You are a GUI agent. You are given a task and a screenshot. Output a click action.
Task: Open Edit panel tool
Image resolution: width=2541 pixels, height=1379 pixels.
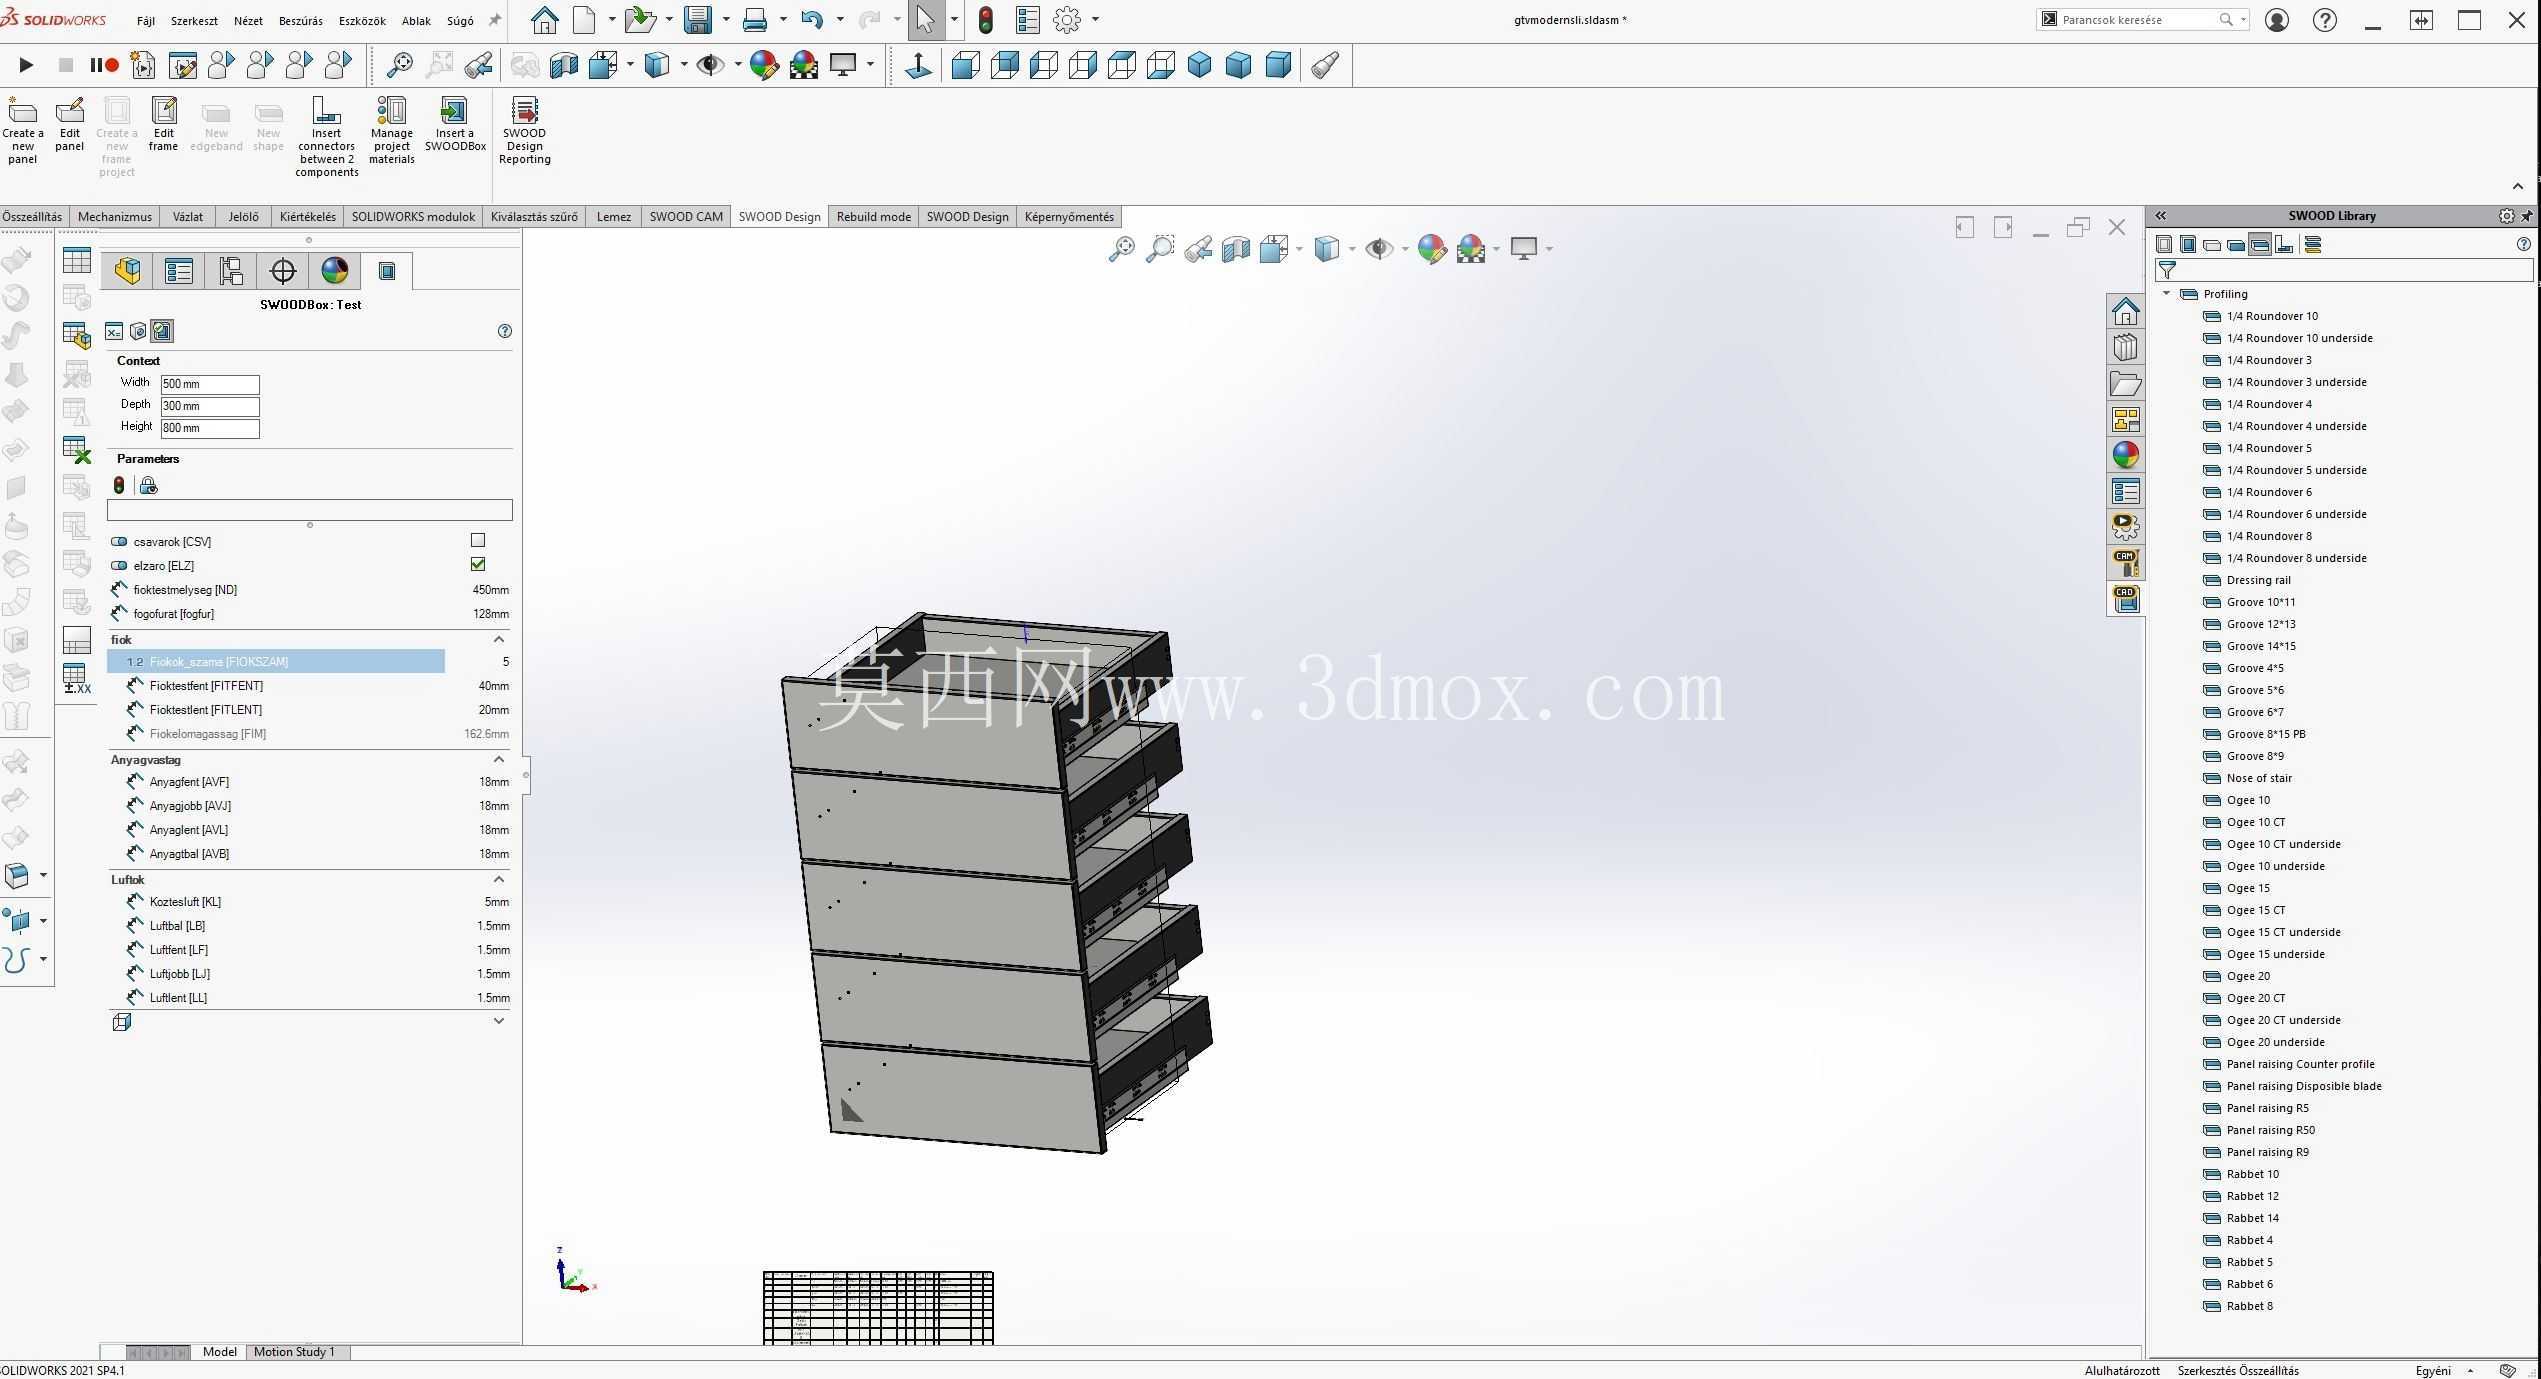(69, 125)
